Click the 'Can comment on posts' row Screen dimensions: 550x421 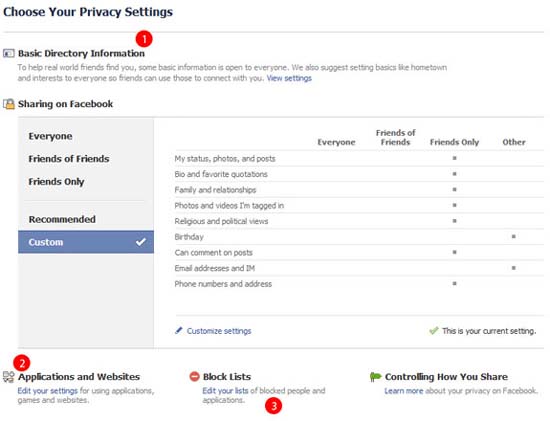359,253
